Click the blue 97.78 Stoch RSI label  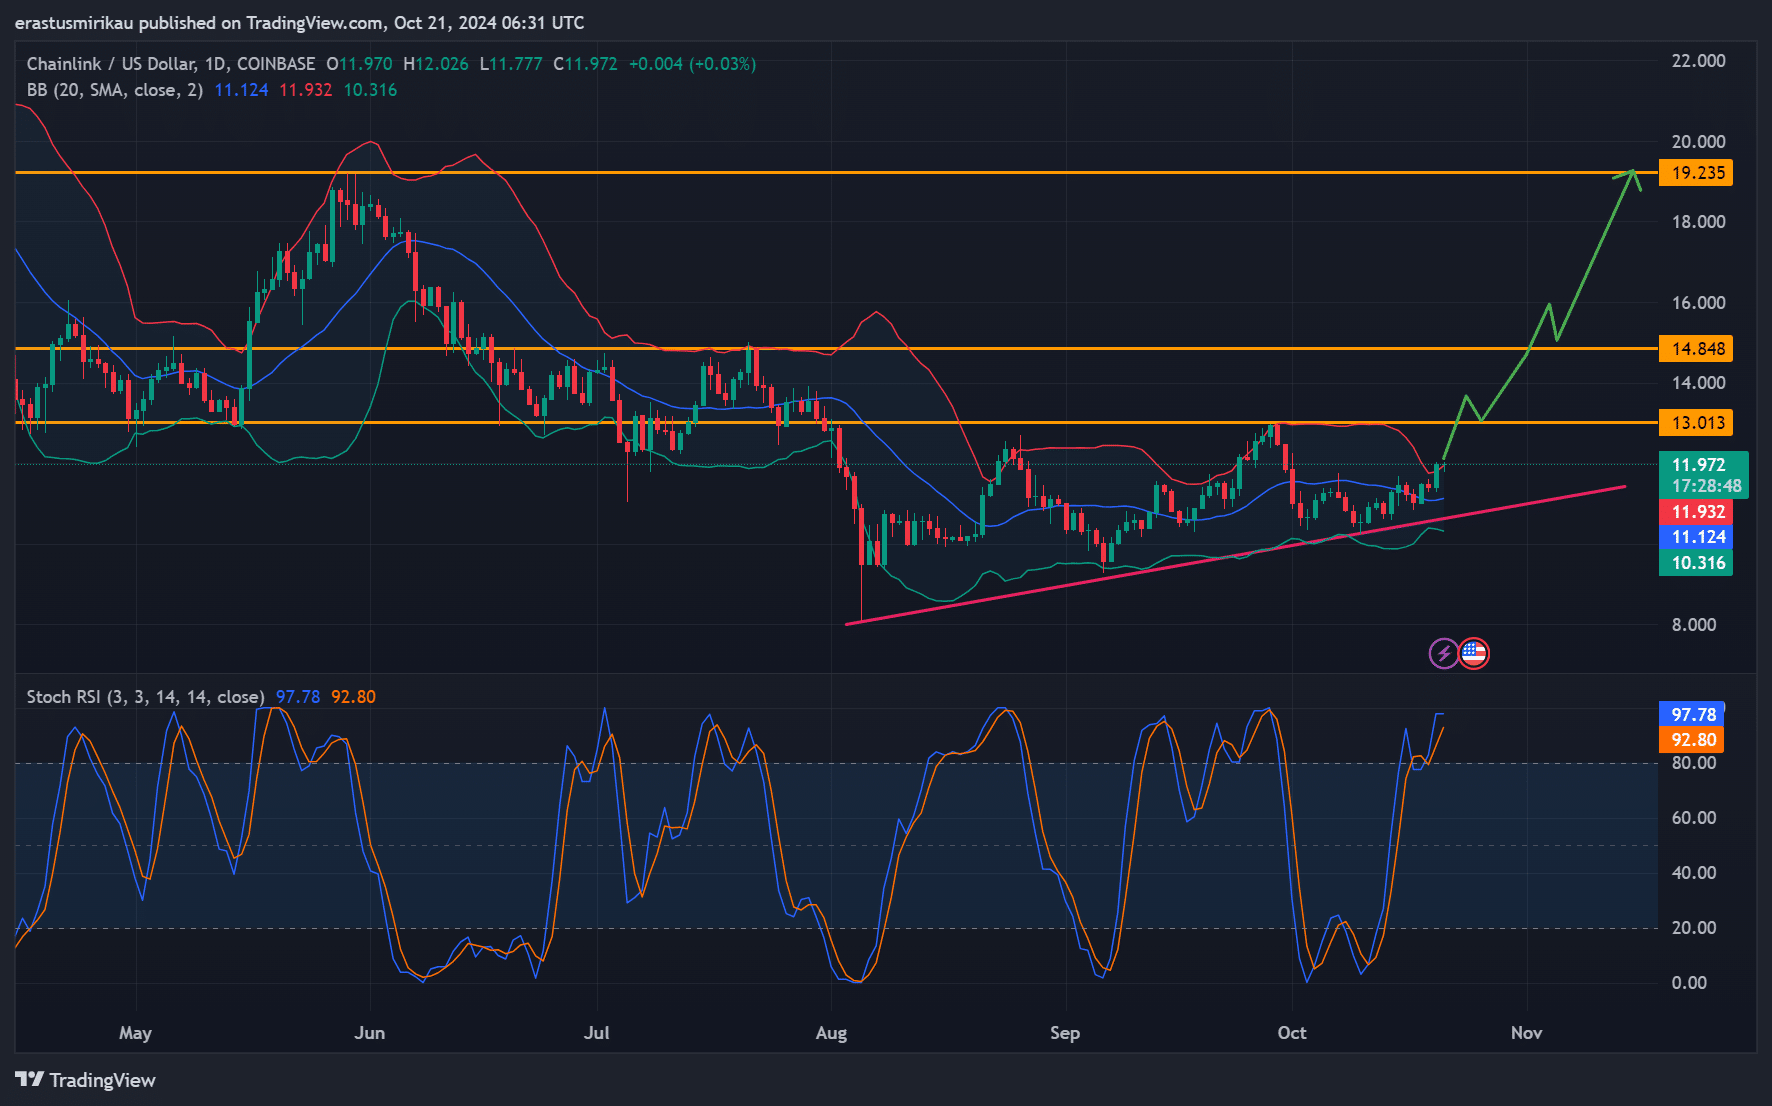tap(1692, 714)
